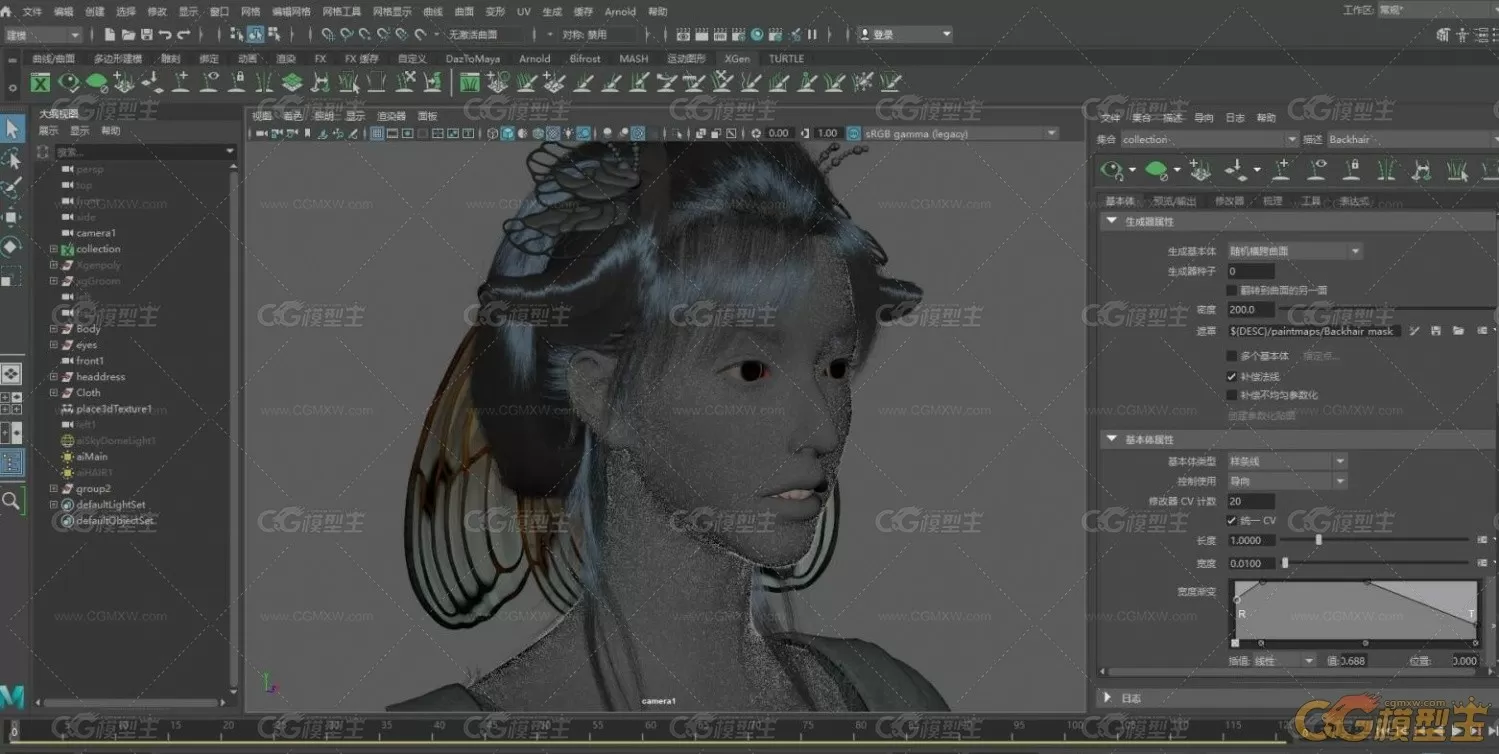Uncheck 补偿法线 checkbox
1499x754 pixels.
coord(1232,376)
